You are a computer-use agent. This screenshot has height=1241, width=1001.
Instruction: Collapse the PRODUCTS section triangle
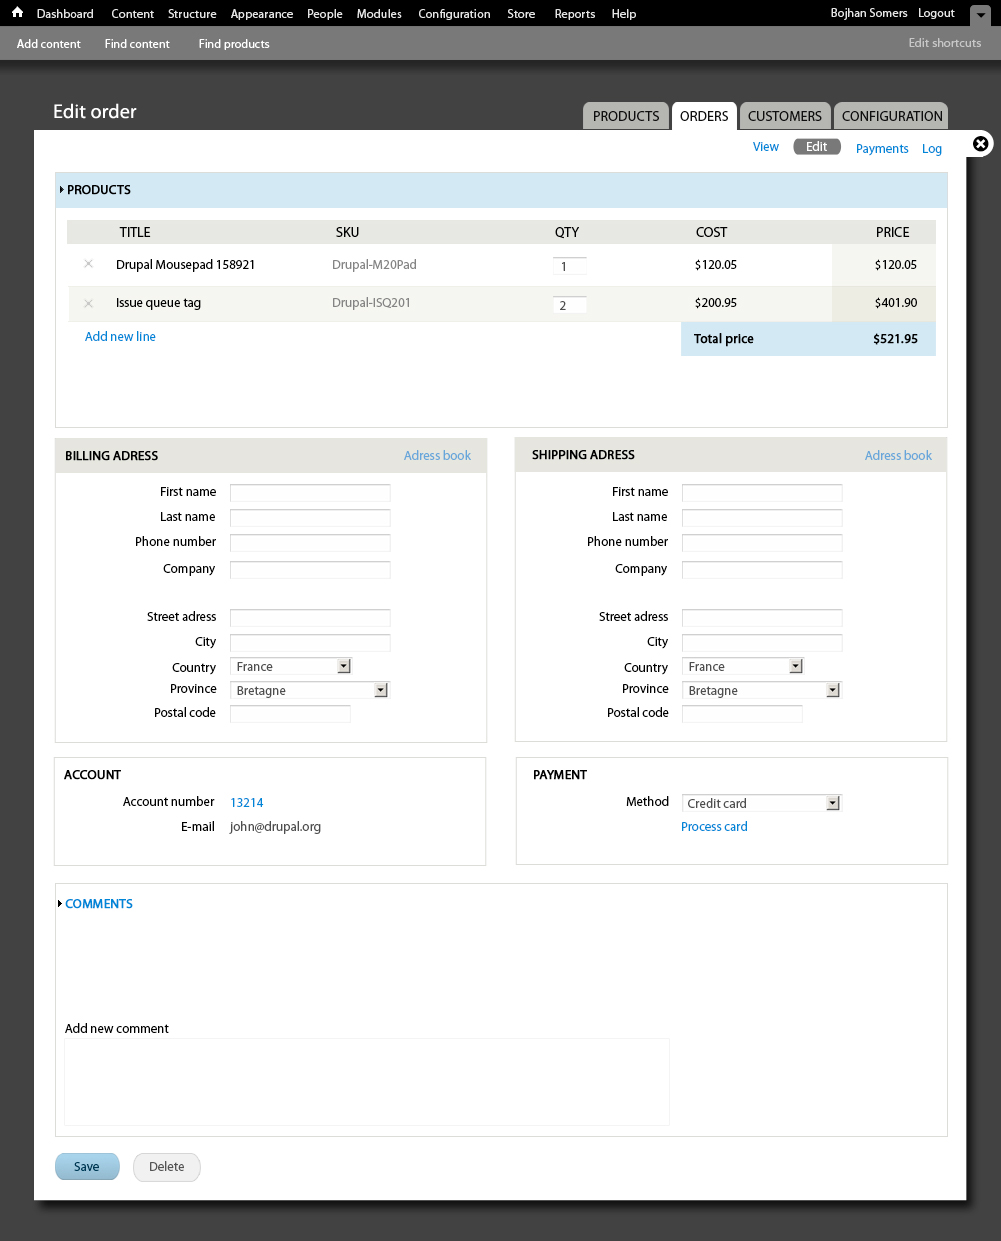(60, 189)
